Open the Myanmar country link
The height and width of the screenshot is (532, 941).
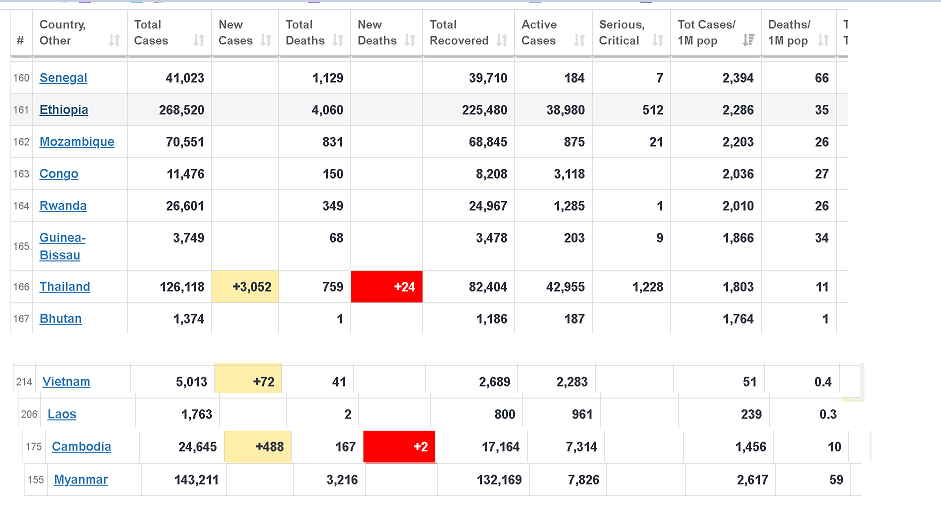pyautogui.click(x=81, y=480)
